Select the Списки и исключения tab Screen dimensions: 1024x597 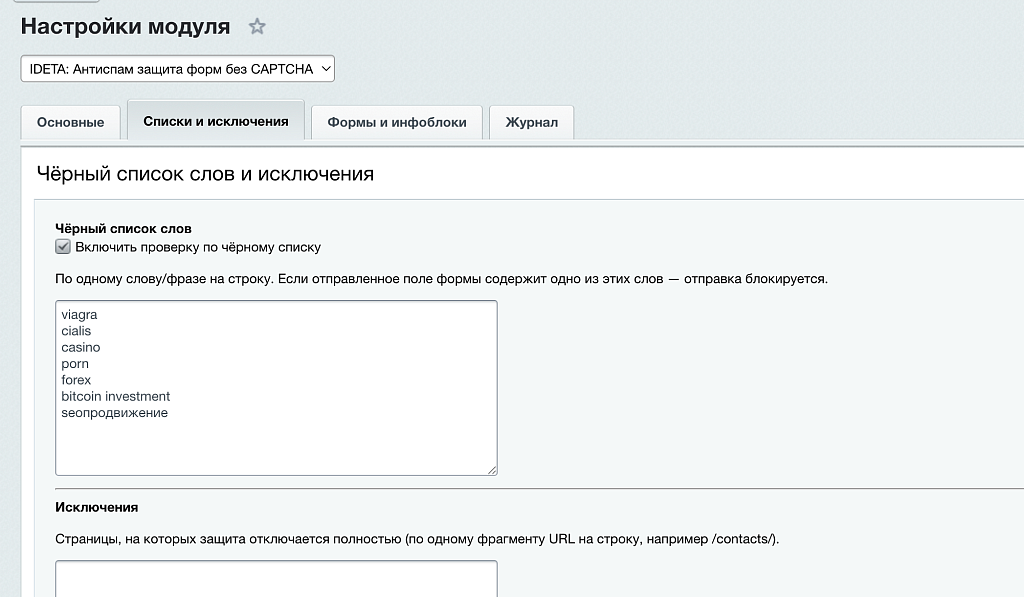tap(216, 121)
